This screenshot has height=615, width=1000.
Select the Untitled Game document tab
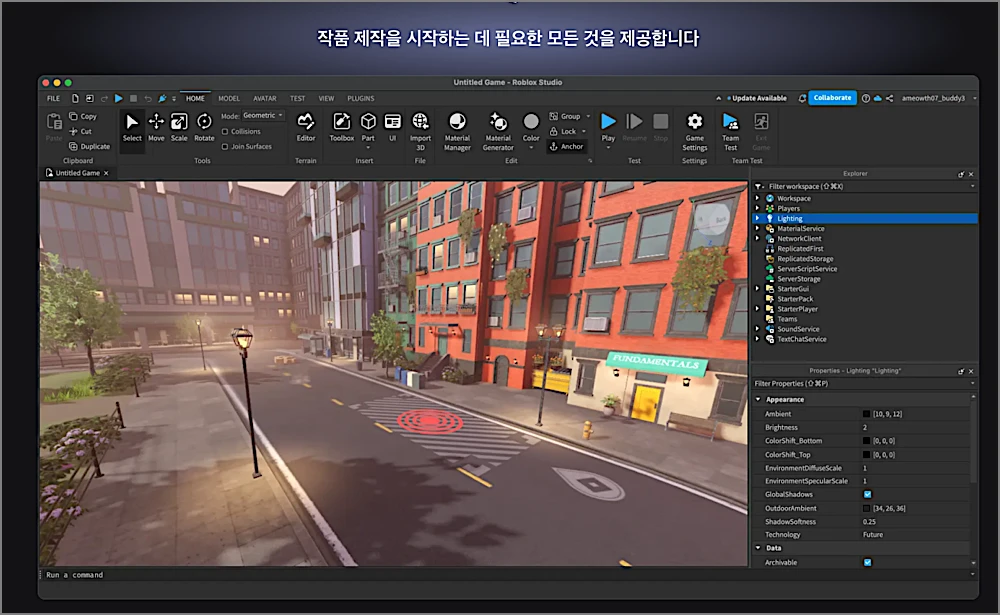click(x=77, y=173)
